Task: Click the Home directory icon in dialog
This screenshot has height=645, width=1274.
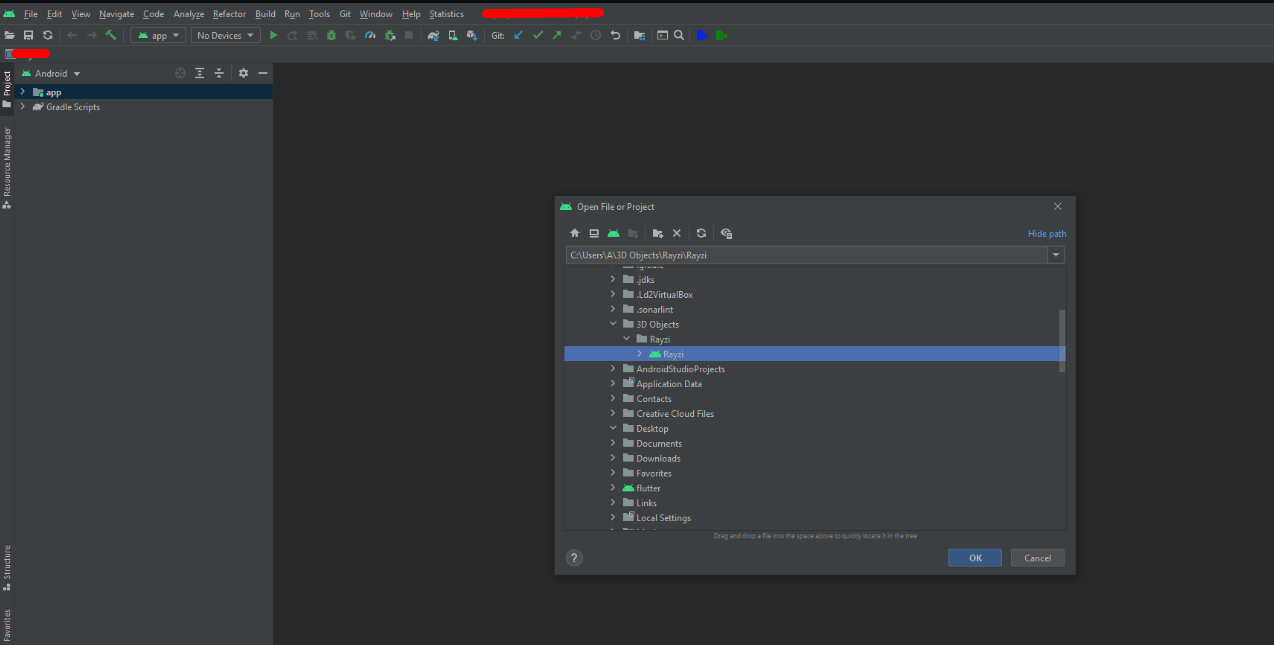Action: coord(574,233)
